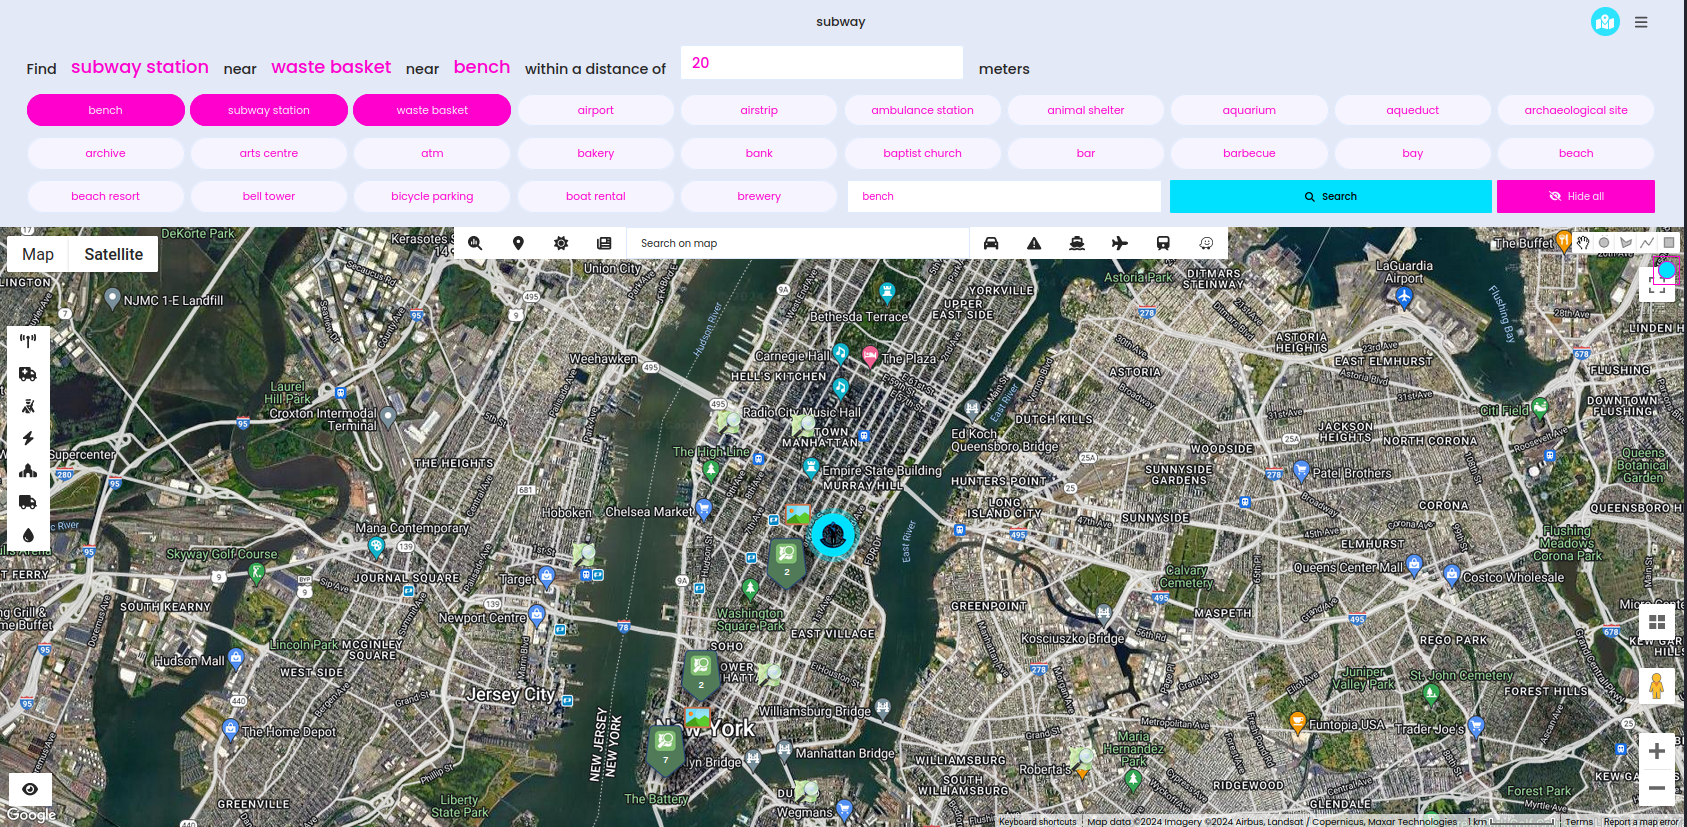Switch to Map view tab
Image resolution: width=1687 pixels, height=827 pixels.
(x=38, y=254)
